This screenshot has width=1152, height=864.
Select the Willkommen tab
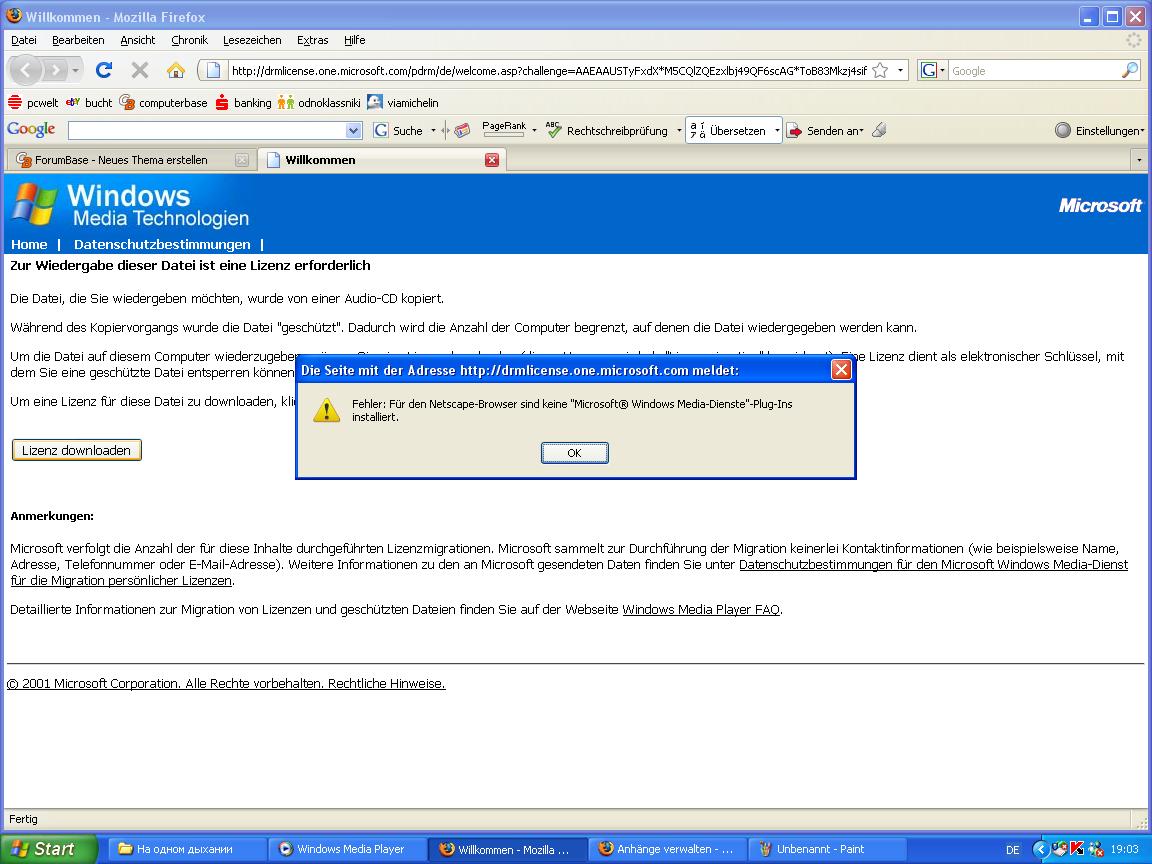tap(320, 160)
